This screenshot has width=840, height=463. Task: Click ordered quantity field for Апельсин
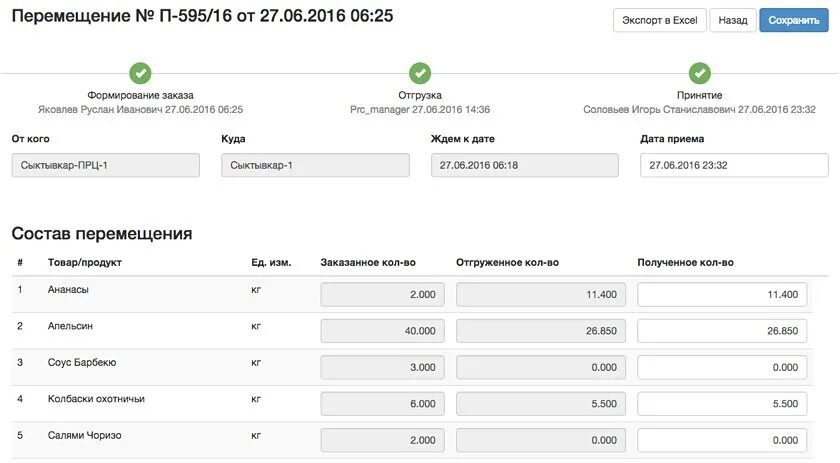pyautogui.click(x=382, y=331)
